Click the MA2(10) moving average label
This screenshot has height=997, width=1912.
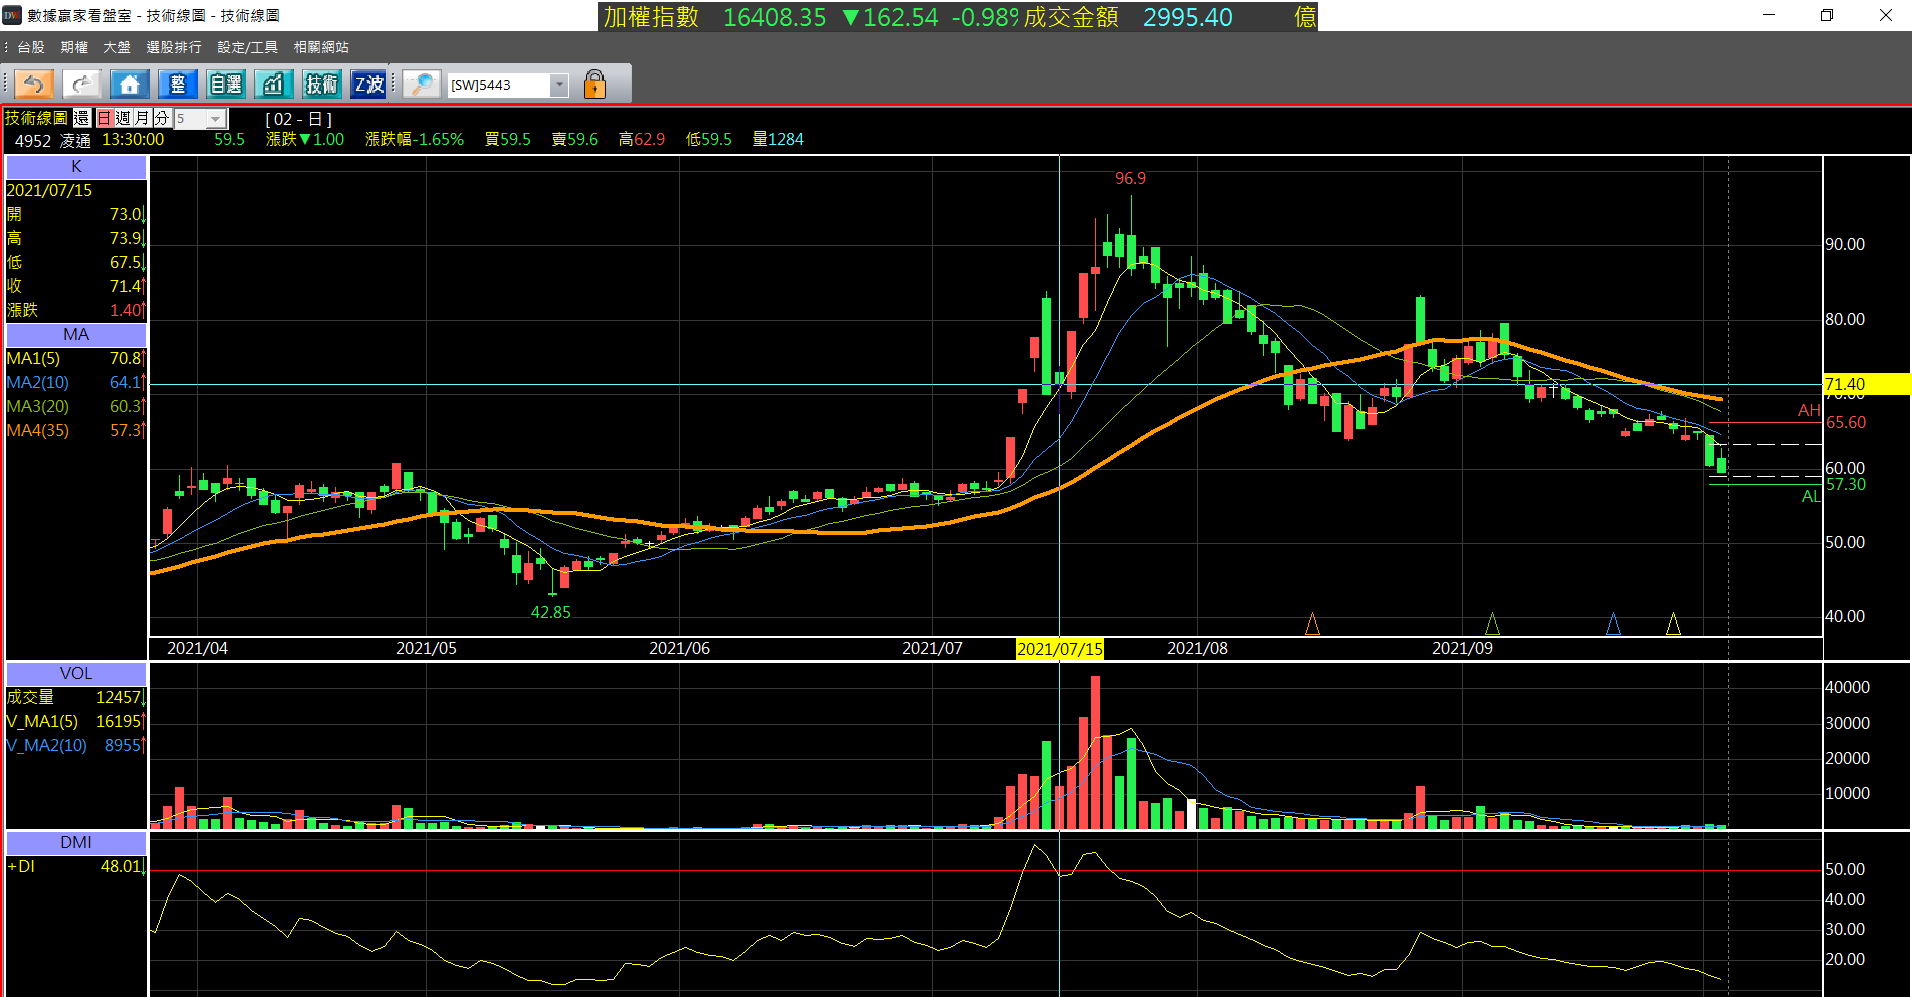click(x=38, y=382)
